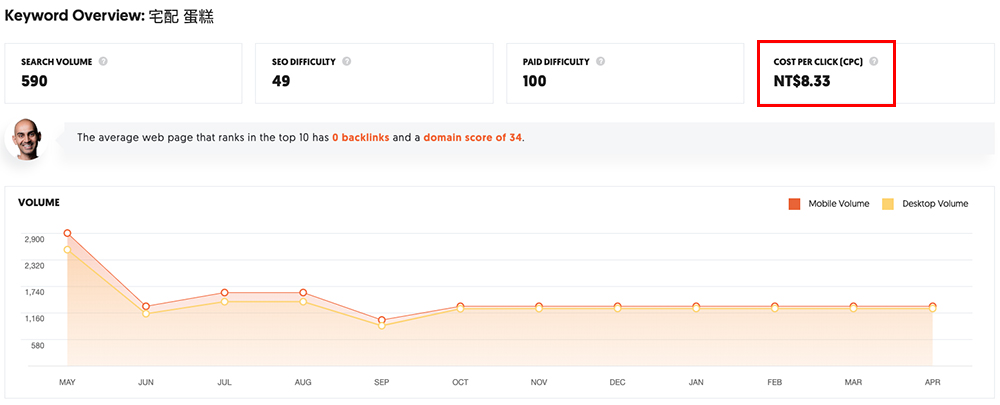Click the advisor avatar photo
Screen dimensions: 1000x405
point(27,139)
